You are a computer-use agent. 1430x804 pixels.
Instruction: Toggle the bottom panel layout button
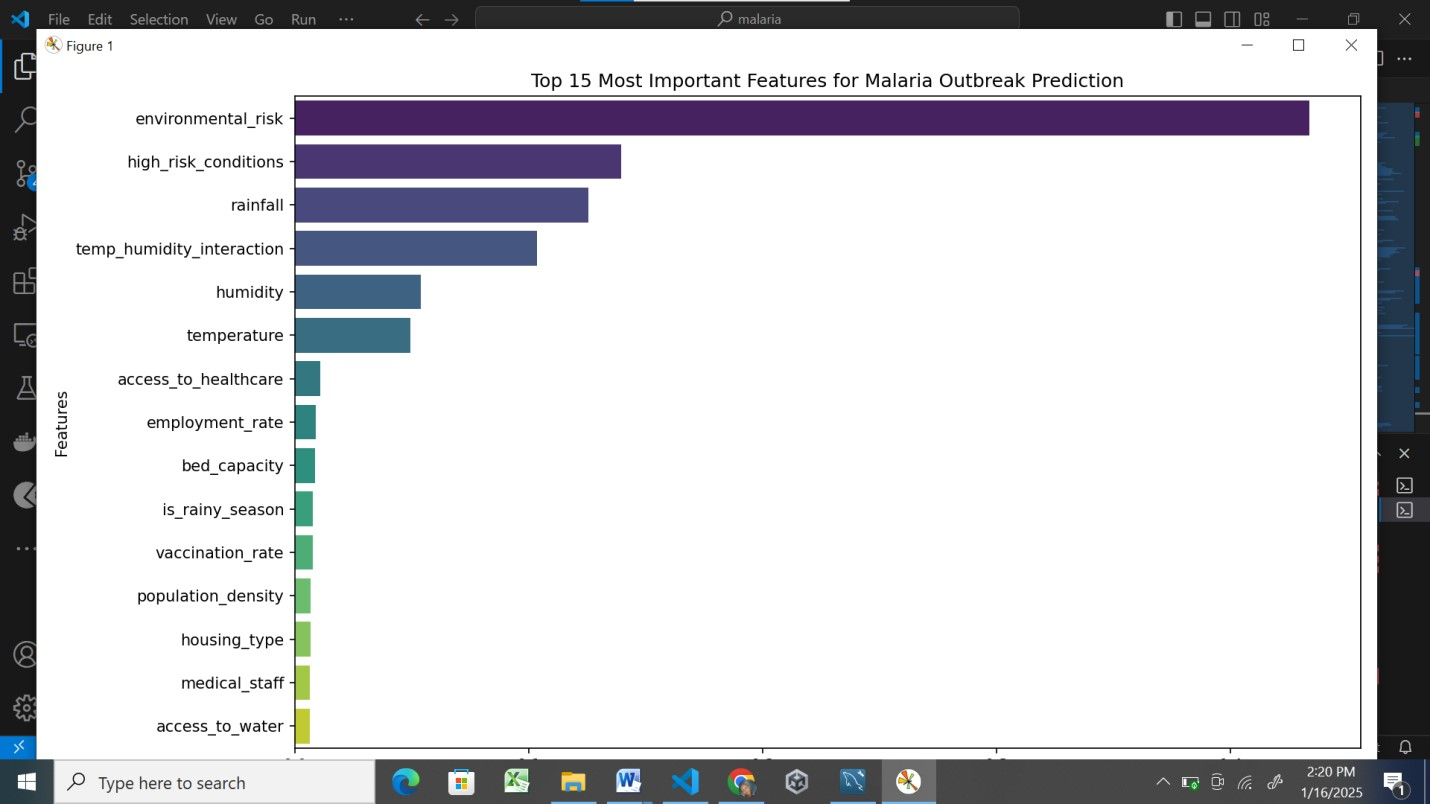tap(1203, 19)
